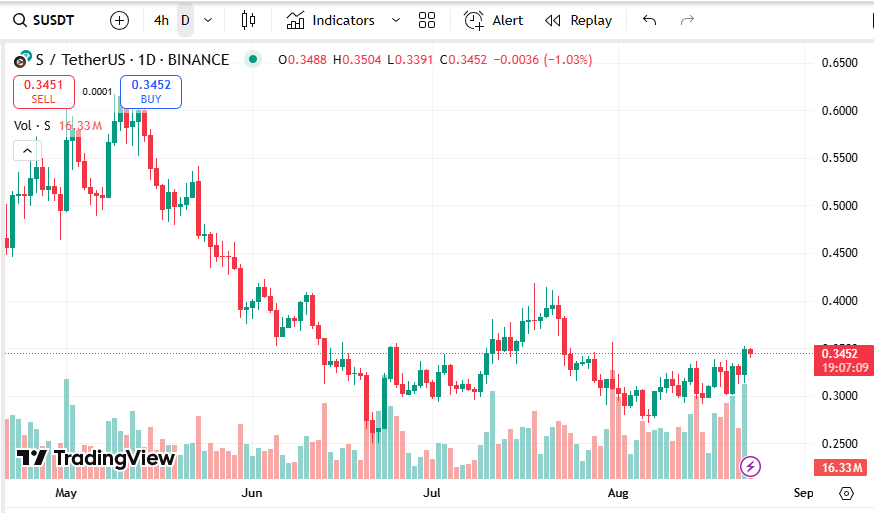This screenshot has height=513, width=874.
Task: Redo the last chart action
Action: [687, 20]
